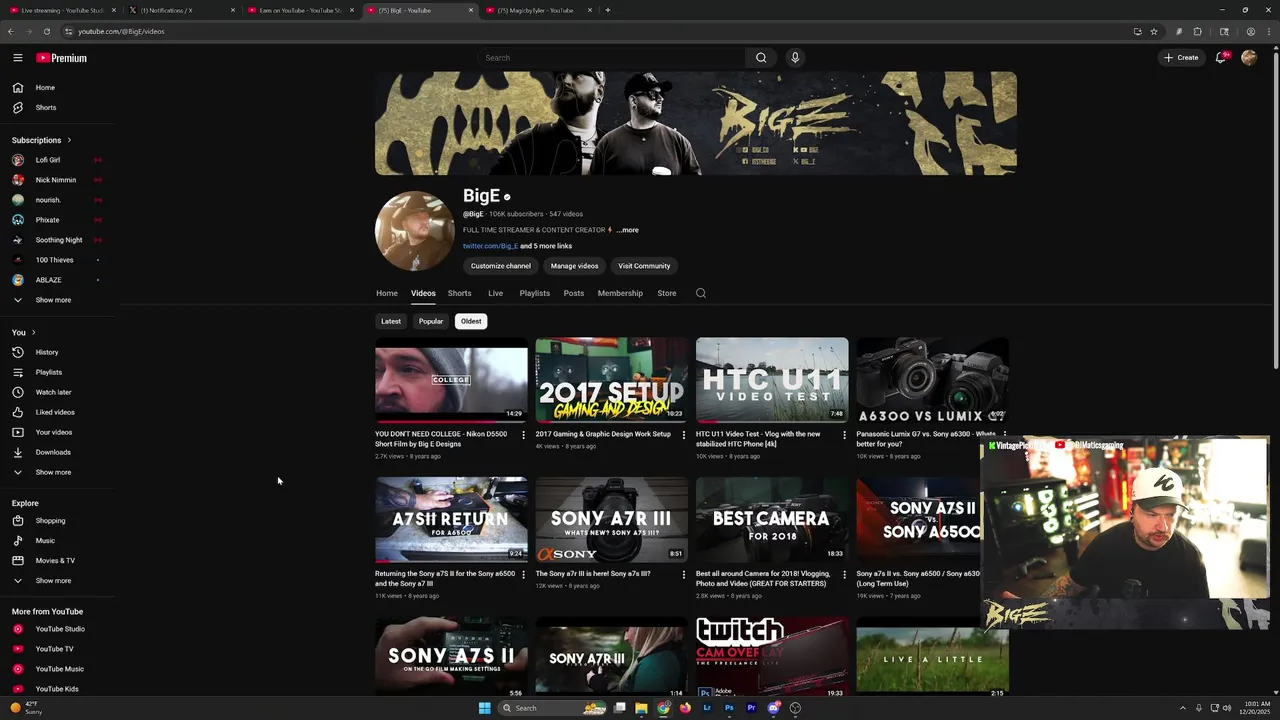Switch to the channel Live tab
The width and height of the screenshot is (1280, 720).
495,293
